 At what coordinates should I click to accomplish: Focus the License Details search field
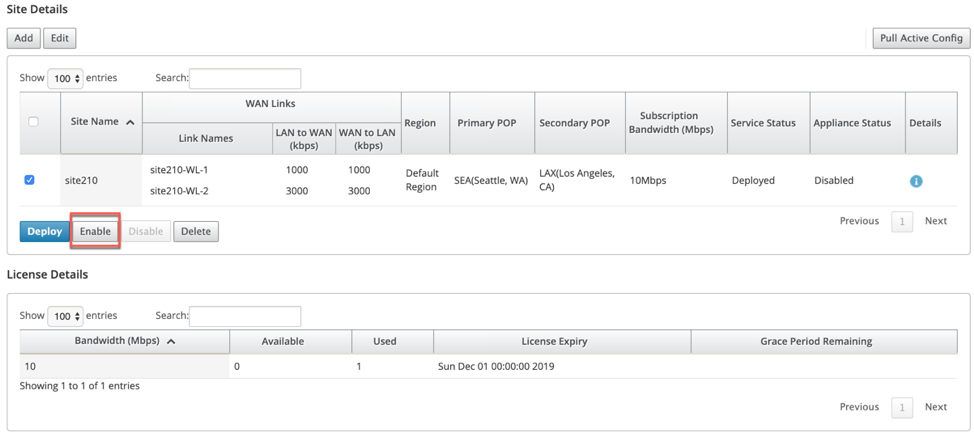[x=245, y=316]
